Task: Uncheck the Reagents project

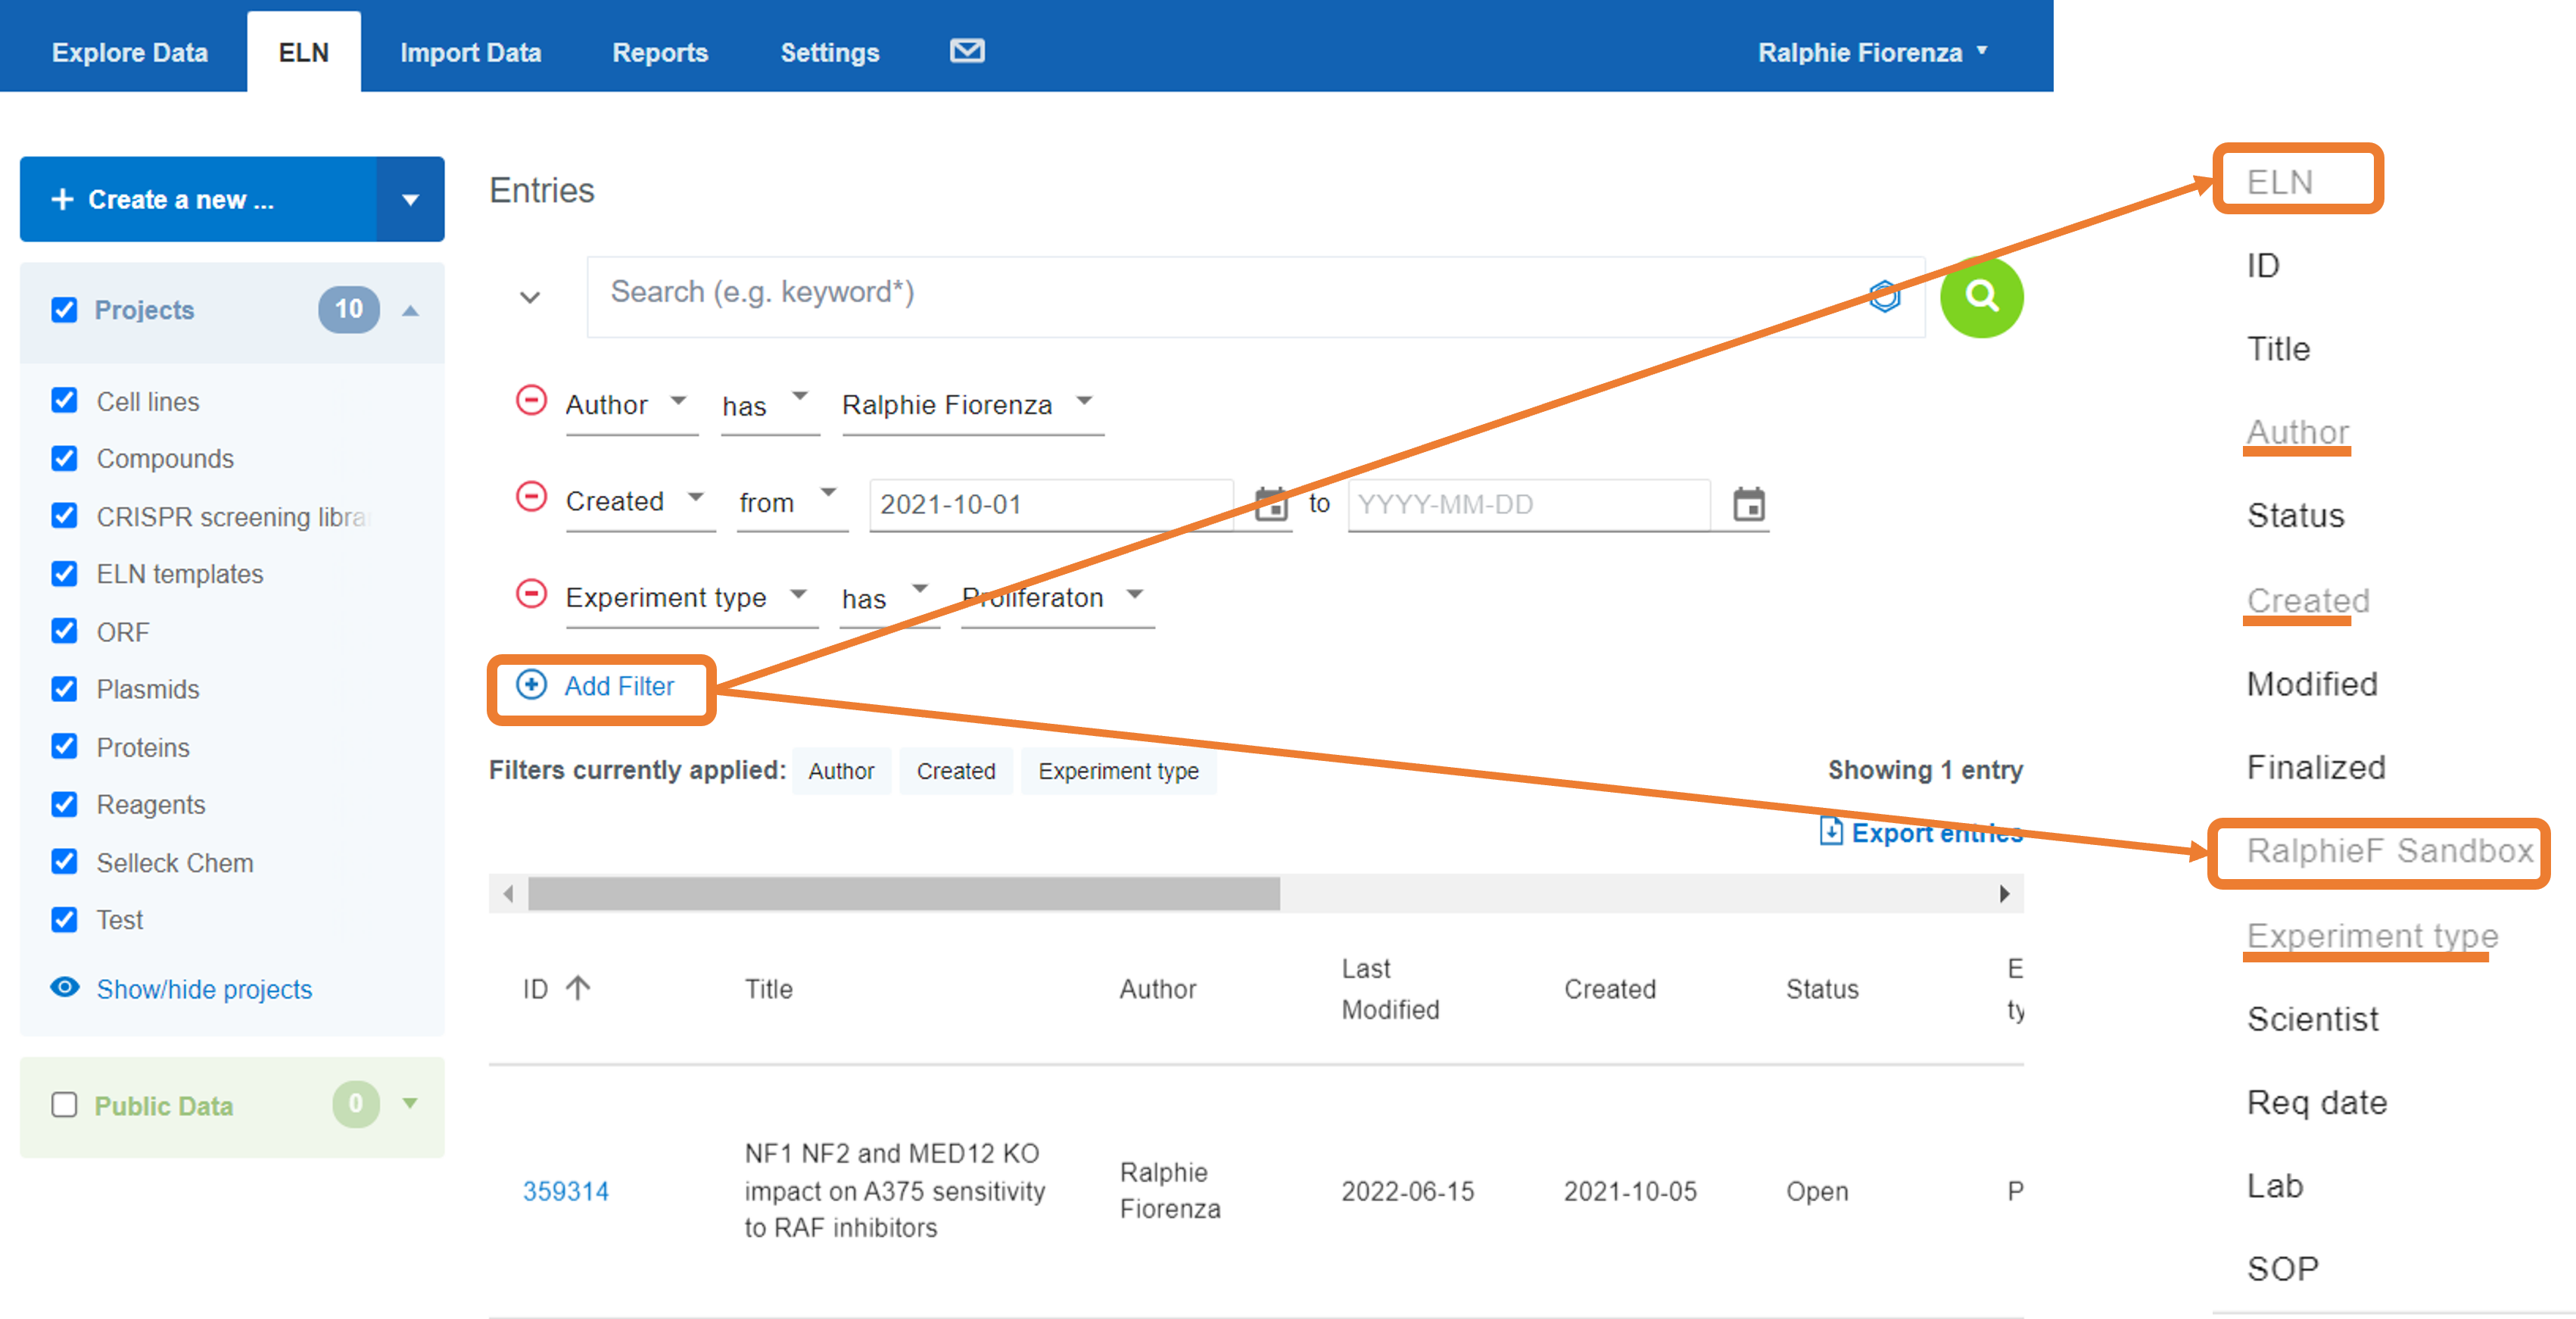Action: [x=64, y=804]
